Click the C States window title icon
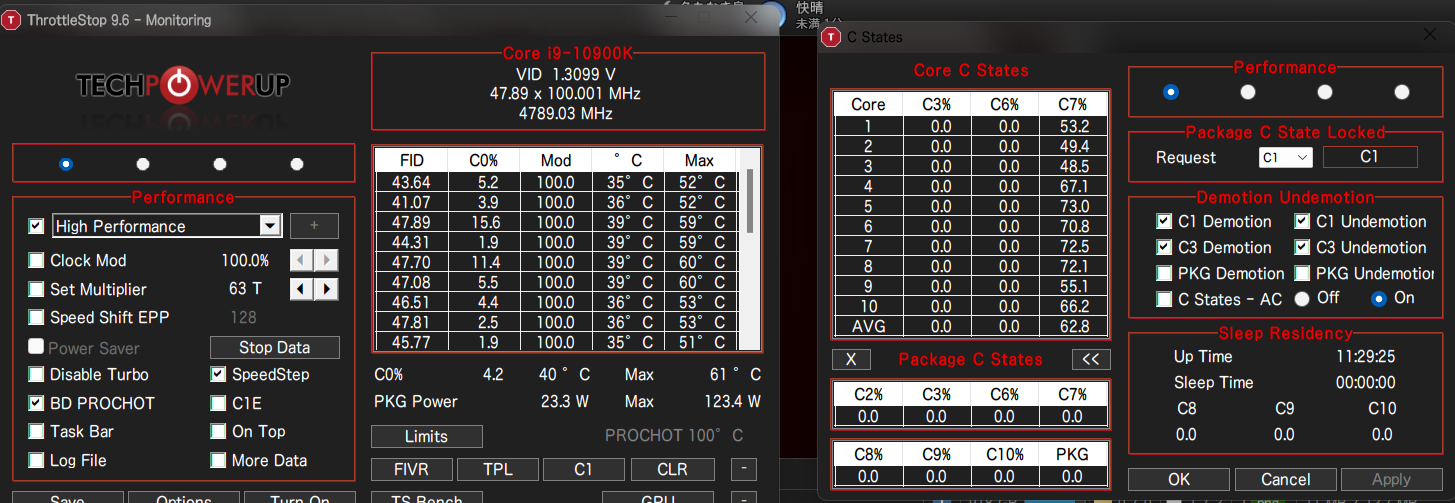 click(831, 37)
